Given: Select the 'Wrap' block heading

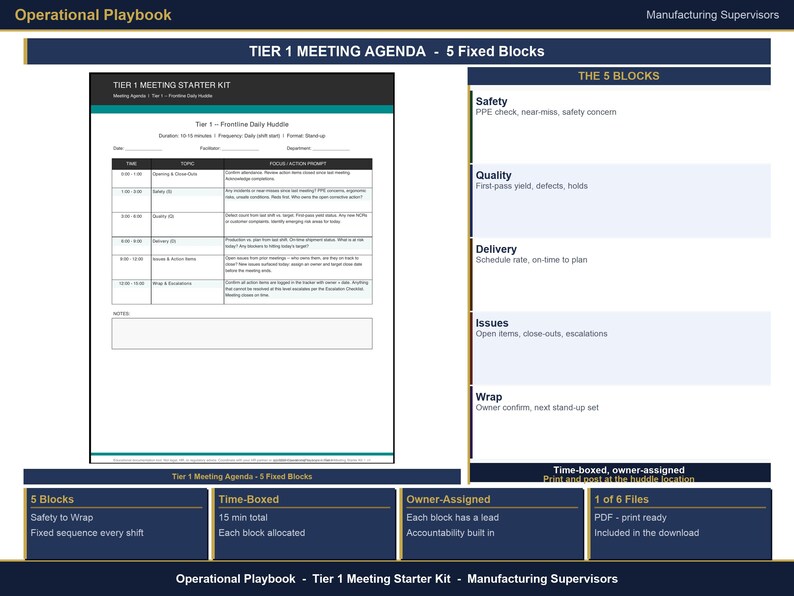Looking at the screenshot, I should coord(489,397).
